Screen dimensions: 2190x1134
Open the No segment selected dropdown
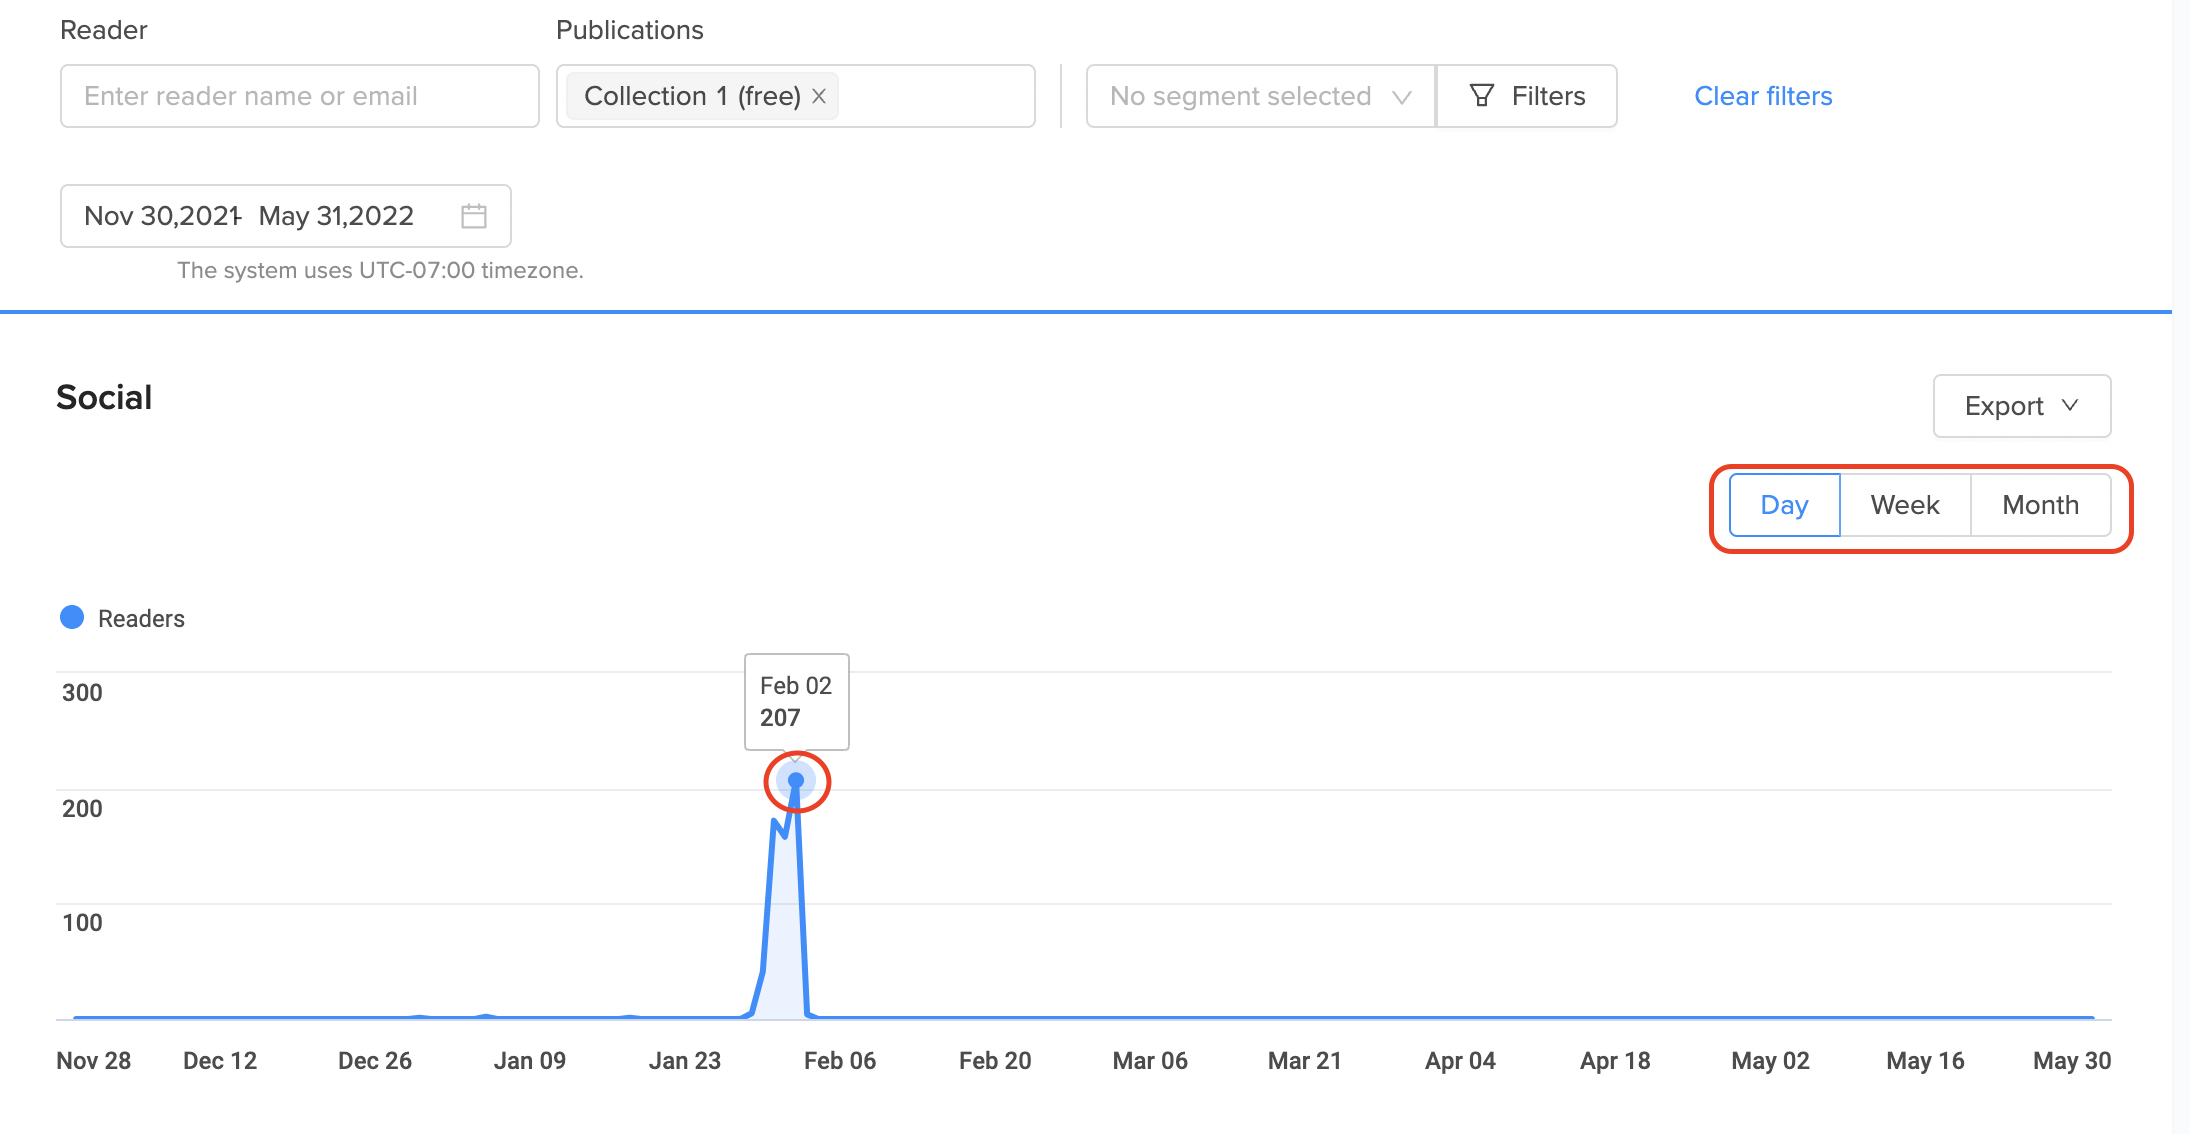(x=1240, y=96)
